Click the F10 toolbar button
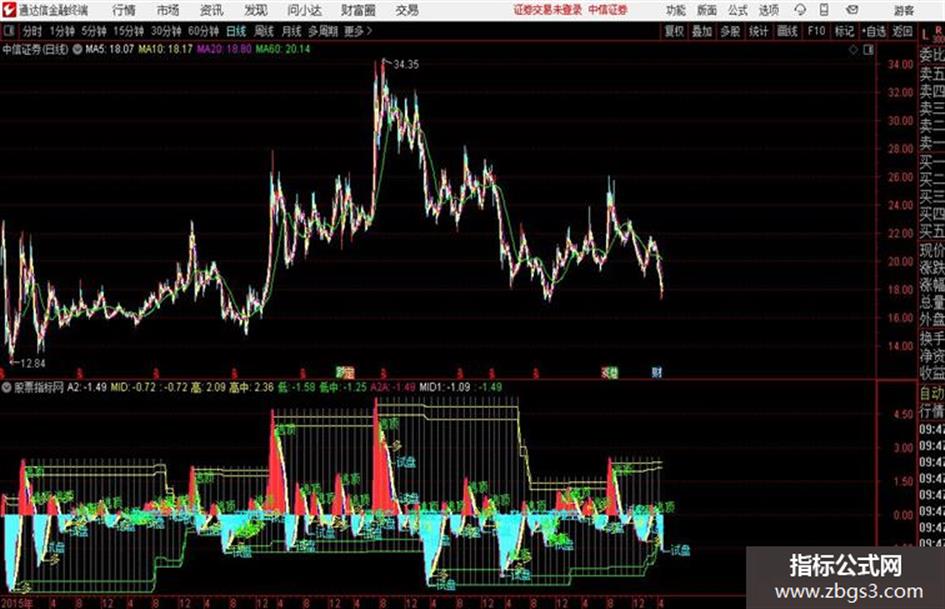 pos(816,31)
